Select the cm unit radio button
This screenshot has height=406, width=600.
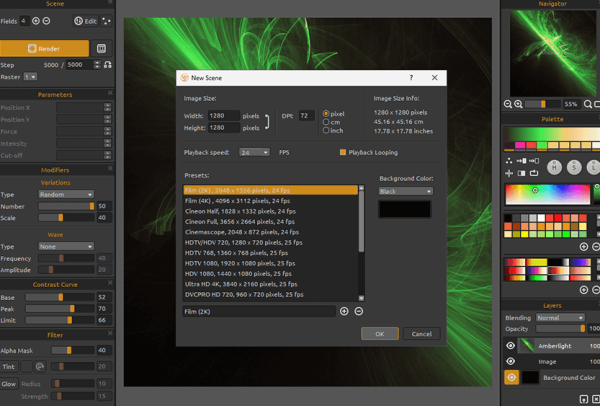click(x=326, y=122)
